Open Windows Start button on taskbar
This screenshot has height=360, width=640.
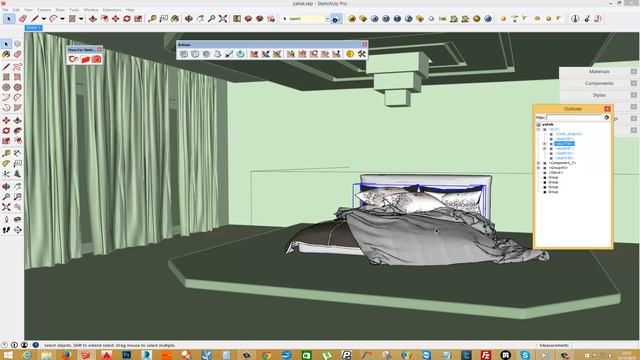pos(8,355)
